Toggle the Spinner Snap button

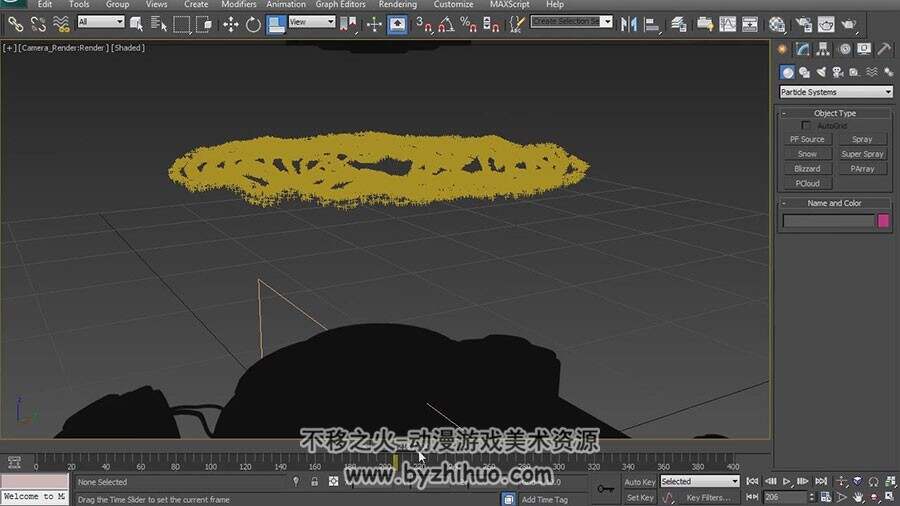tap(491, 24)
